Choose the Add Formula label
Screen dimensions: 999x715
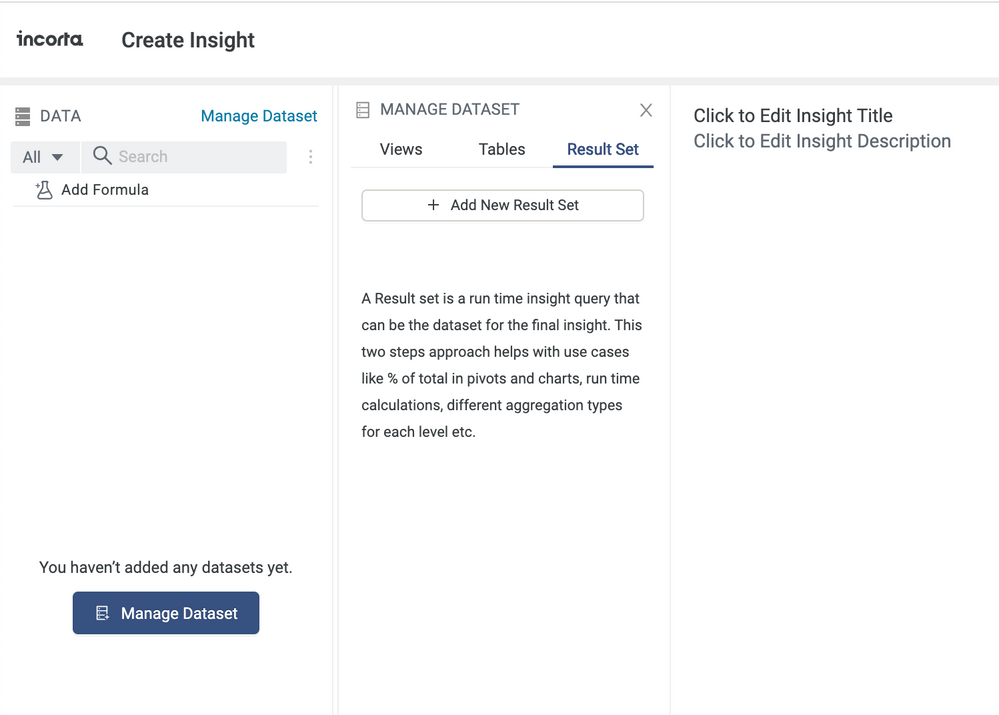tap(105, 190)
